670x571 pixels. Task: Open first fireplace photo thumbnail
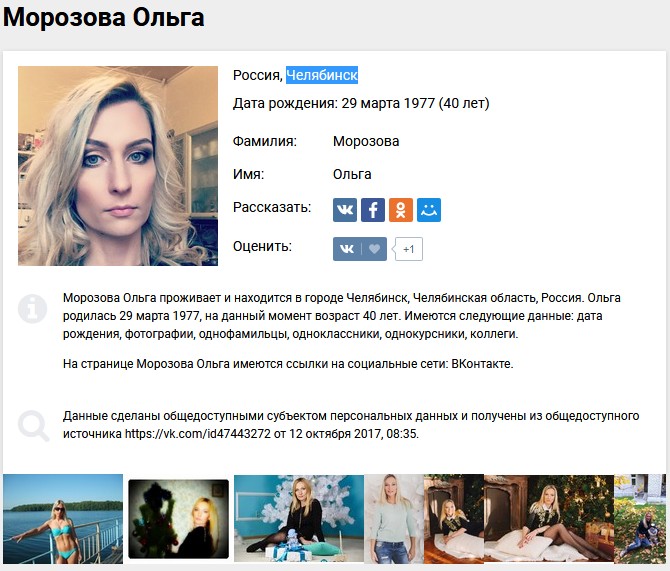coord(454,518)
